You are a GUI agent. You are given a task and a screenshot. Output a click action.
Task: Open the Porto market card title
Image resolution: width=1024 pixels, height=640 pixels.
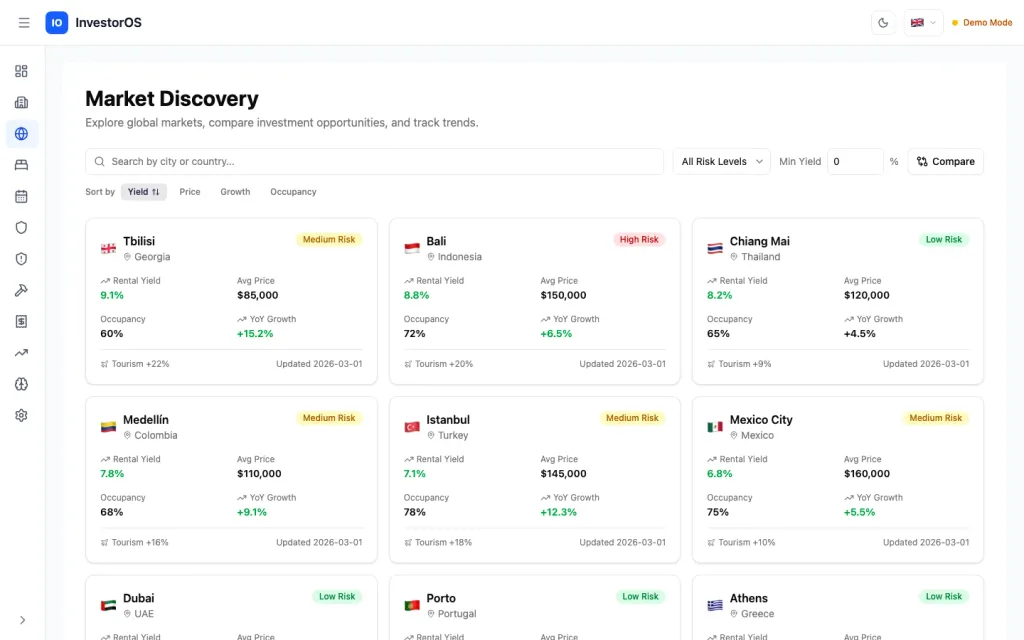pyautogui.click(x=441, y=598)
